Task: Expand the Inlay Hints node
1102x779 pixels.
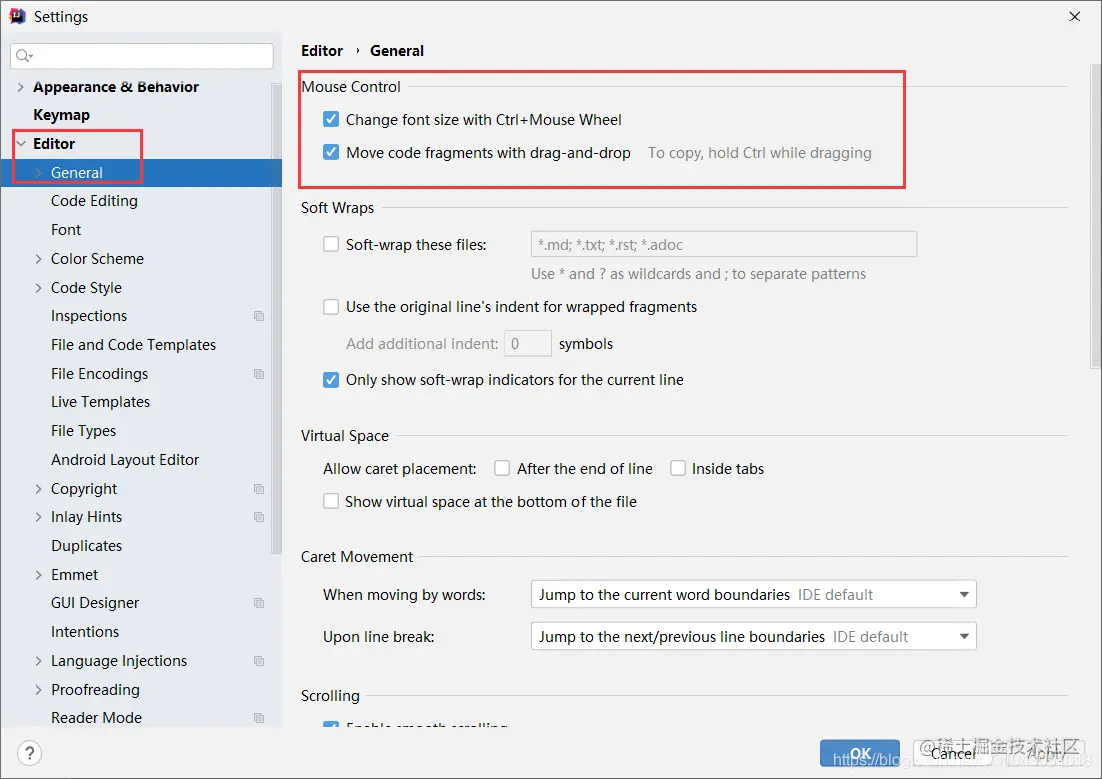Action: tap(39, 517)
